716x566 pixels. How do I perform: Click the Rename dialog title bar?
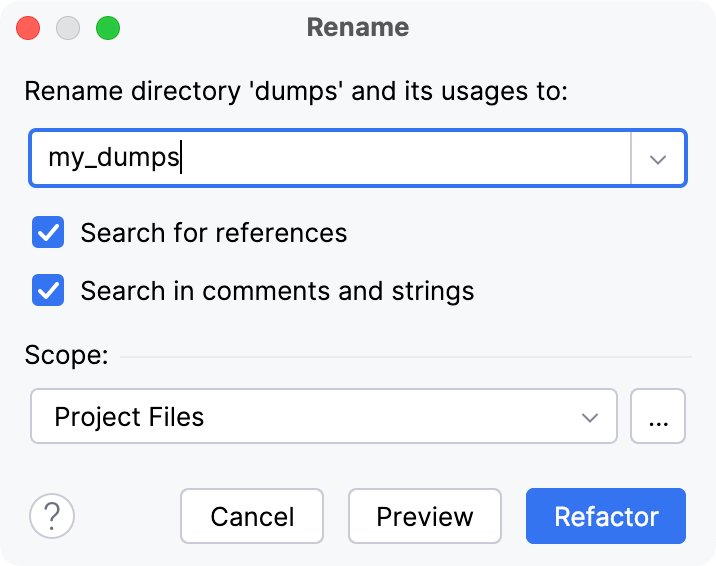[x=358, y=27]
